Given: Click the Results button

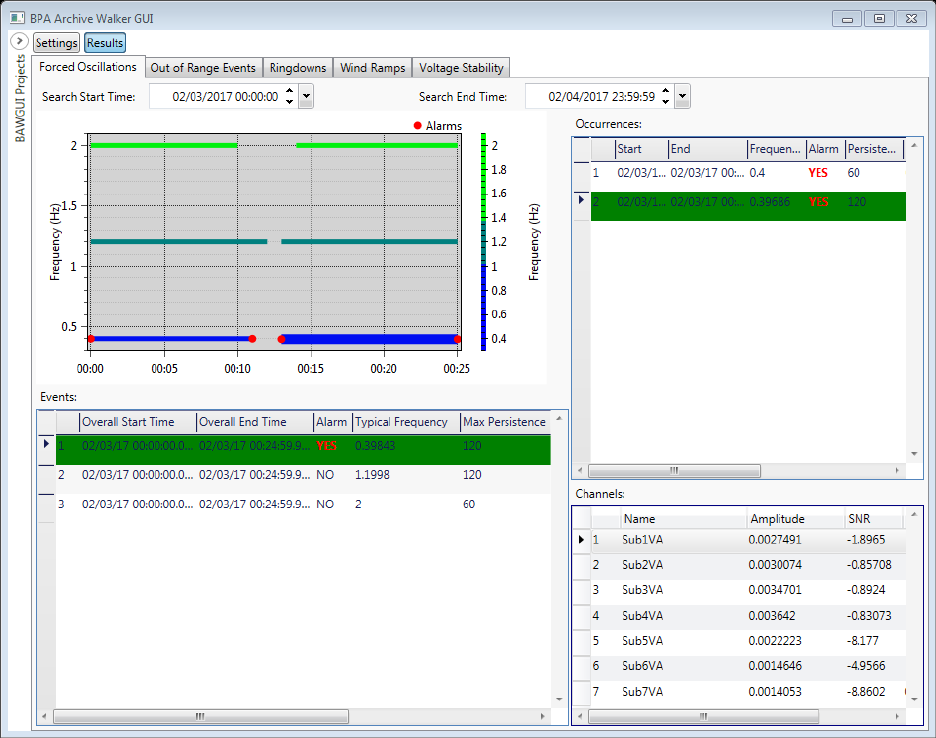Looking at the screenshot, I should 105,43.
